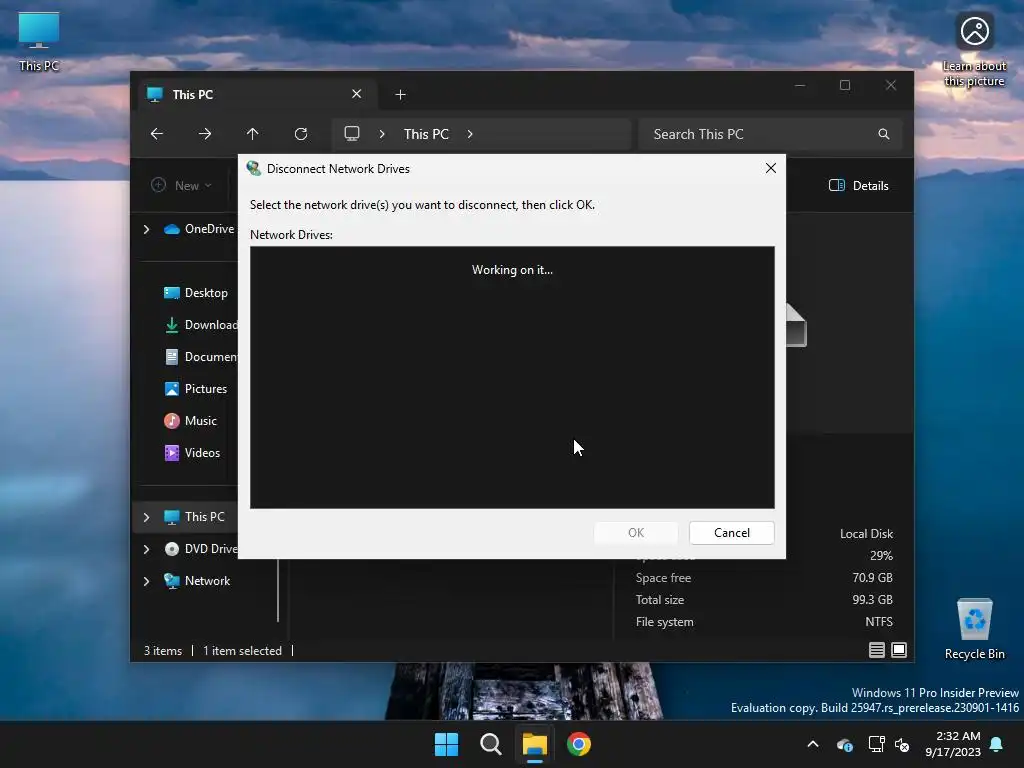Open notifications bell icon
This screenshot has width=1024, height=768.
coord(997,744)
